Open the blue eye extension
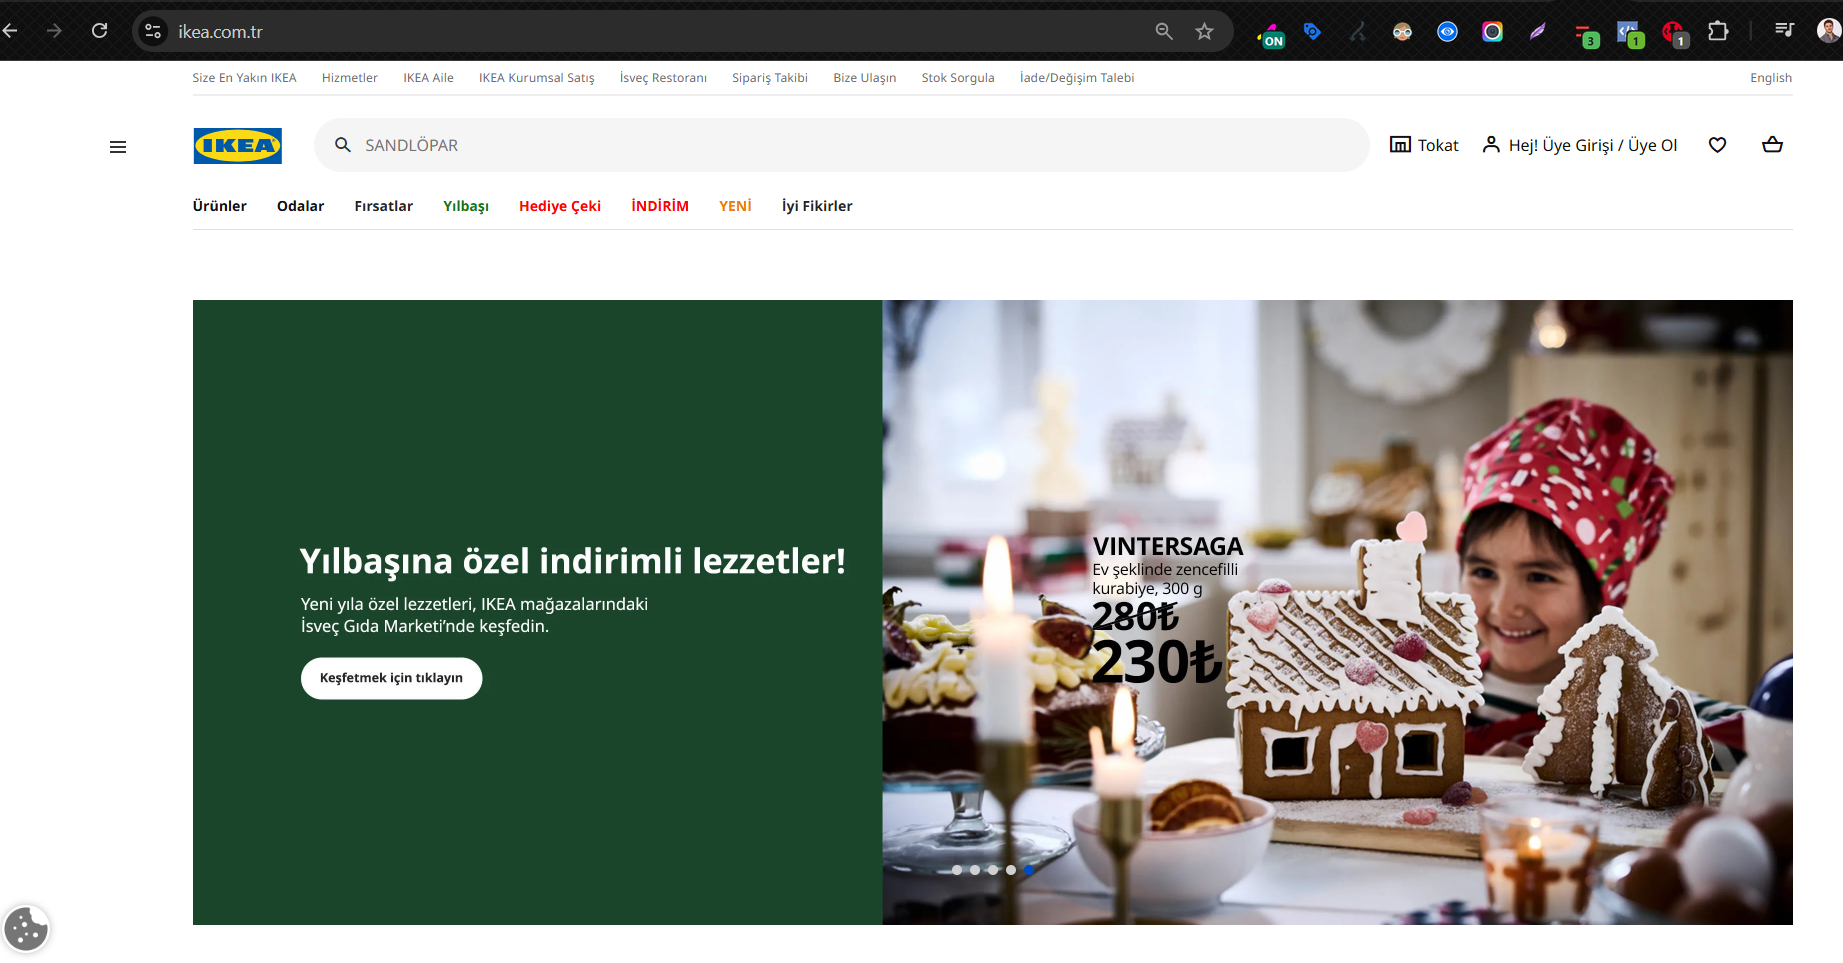This screenshot has width=1843, height=963. point(1447,32)
